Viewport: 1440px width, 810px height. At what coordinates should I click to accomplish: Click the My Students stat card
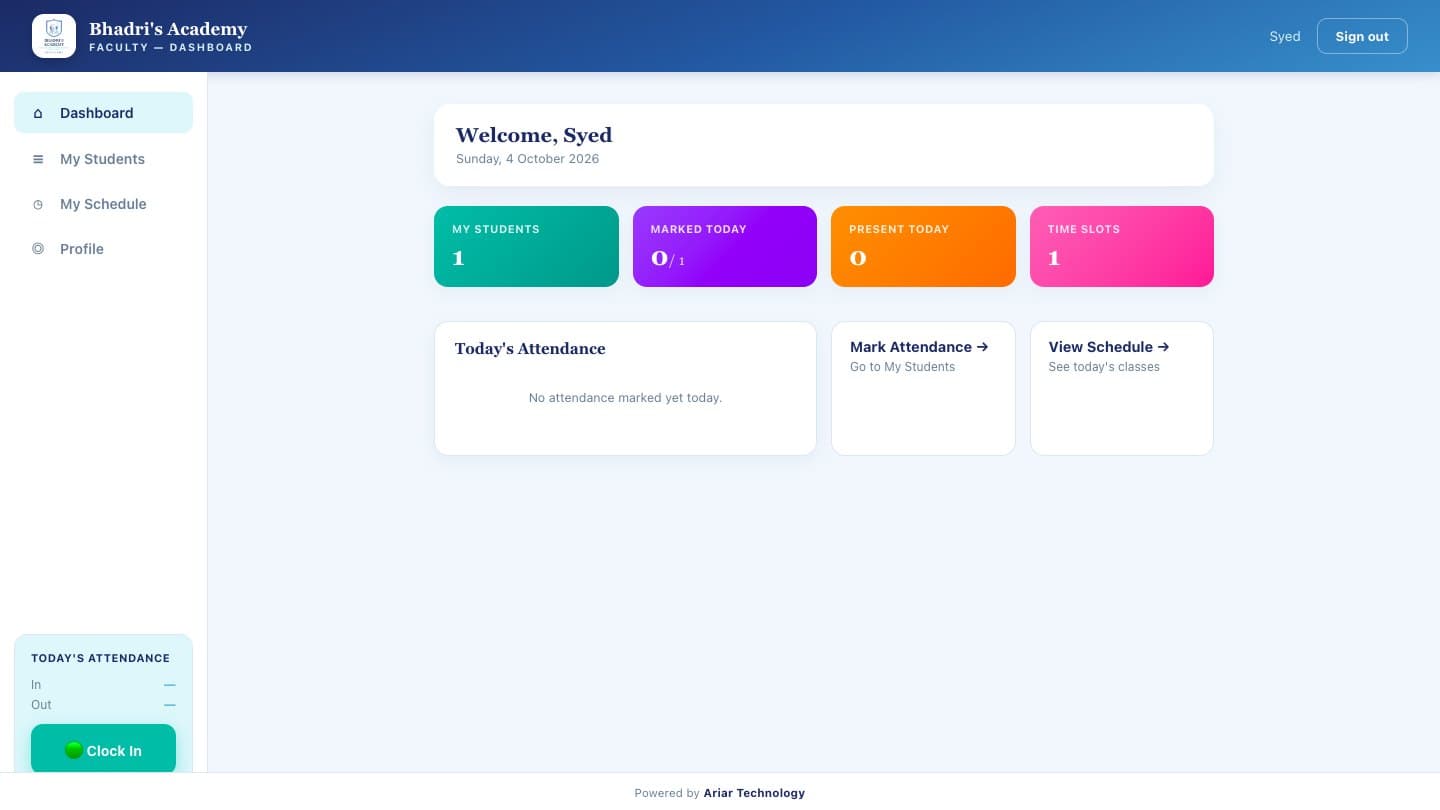click(x=526, y=246)
